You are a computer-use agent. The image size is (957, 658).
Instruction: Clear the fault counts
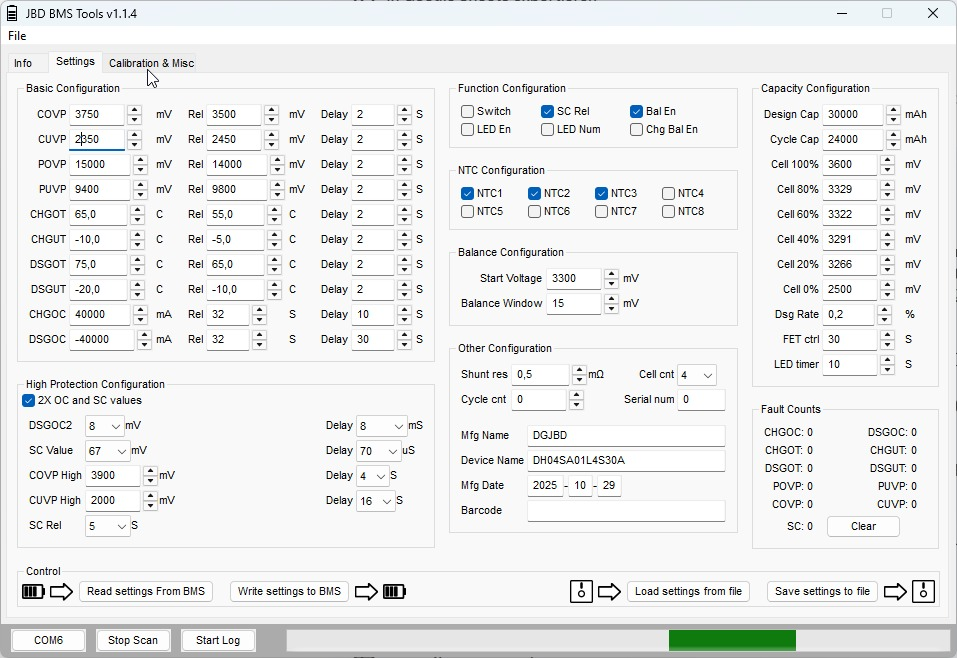click(x=863, y=526)
